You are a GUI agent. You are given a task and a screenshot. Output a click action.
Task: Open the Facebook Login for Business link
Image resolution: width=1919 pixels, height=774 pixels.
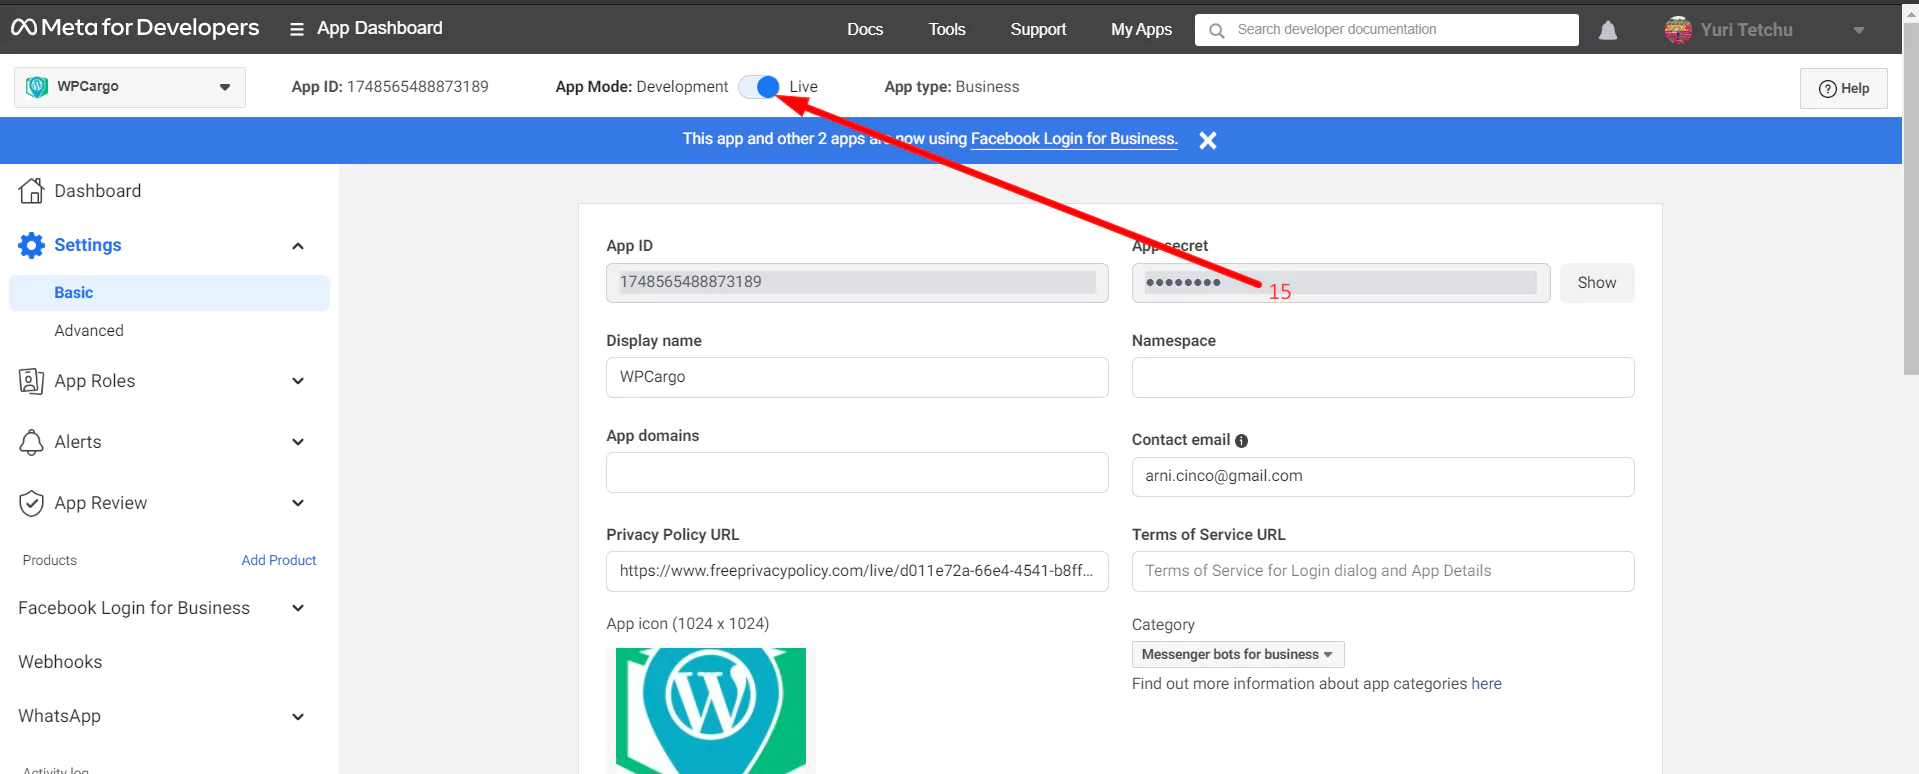pos(1073,139)
